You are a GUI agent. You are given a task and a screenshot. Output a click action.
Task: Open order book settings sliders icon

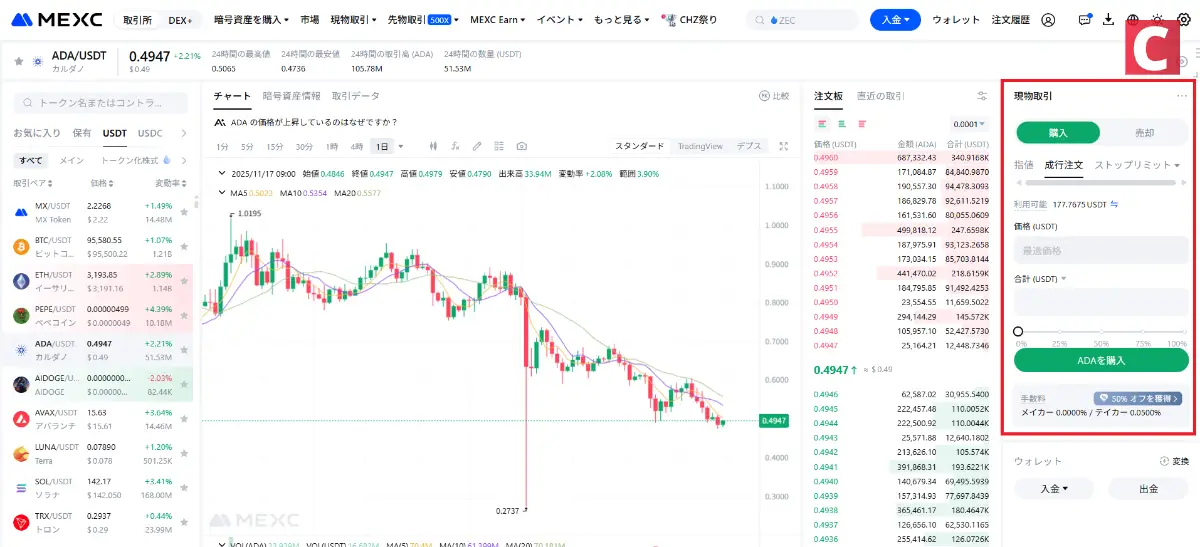(x=981, y=96)
